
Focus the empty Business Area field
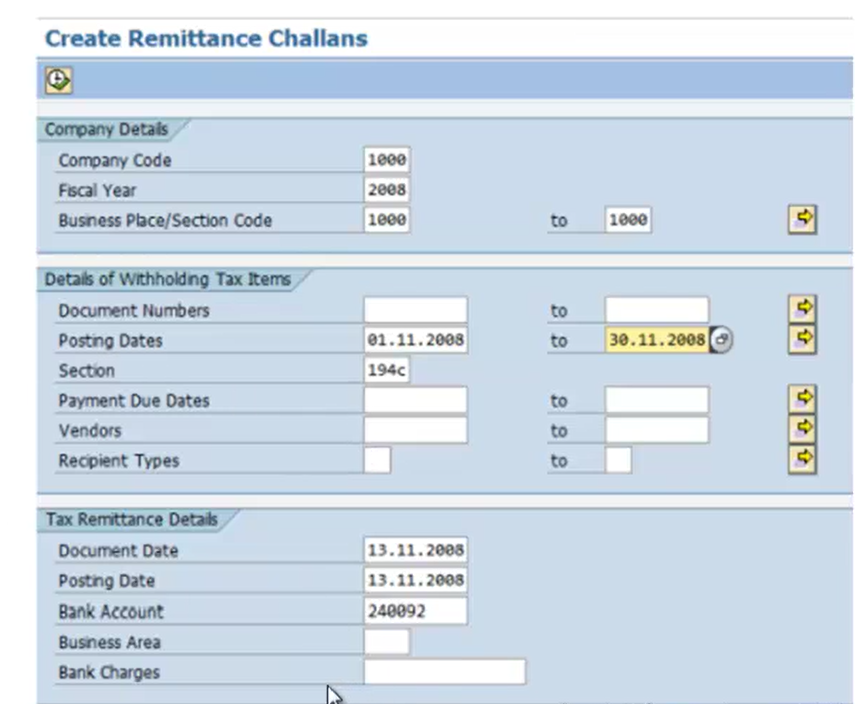(x=387, y=641)
